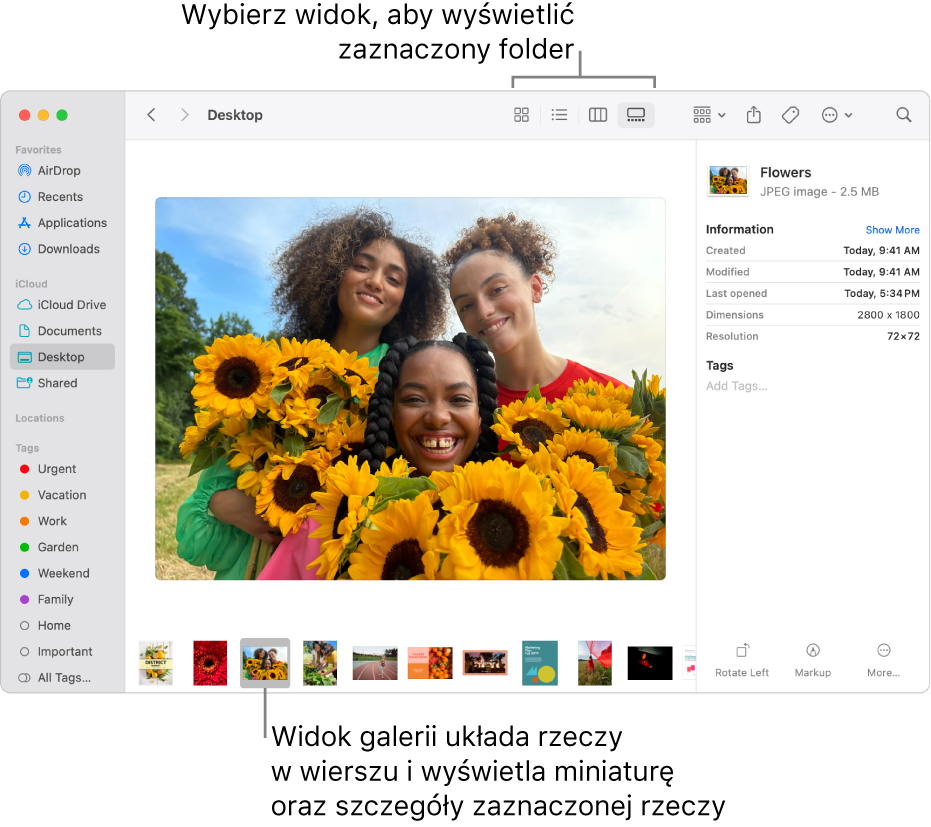931x827 pixels.
Task: Click the large Flowers preview image
Action: (410, 388)
